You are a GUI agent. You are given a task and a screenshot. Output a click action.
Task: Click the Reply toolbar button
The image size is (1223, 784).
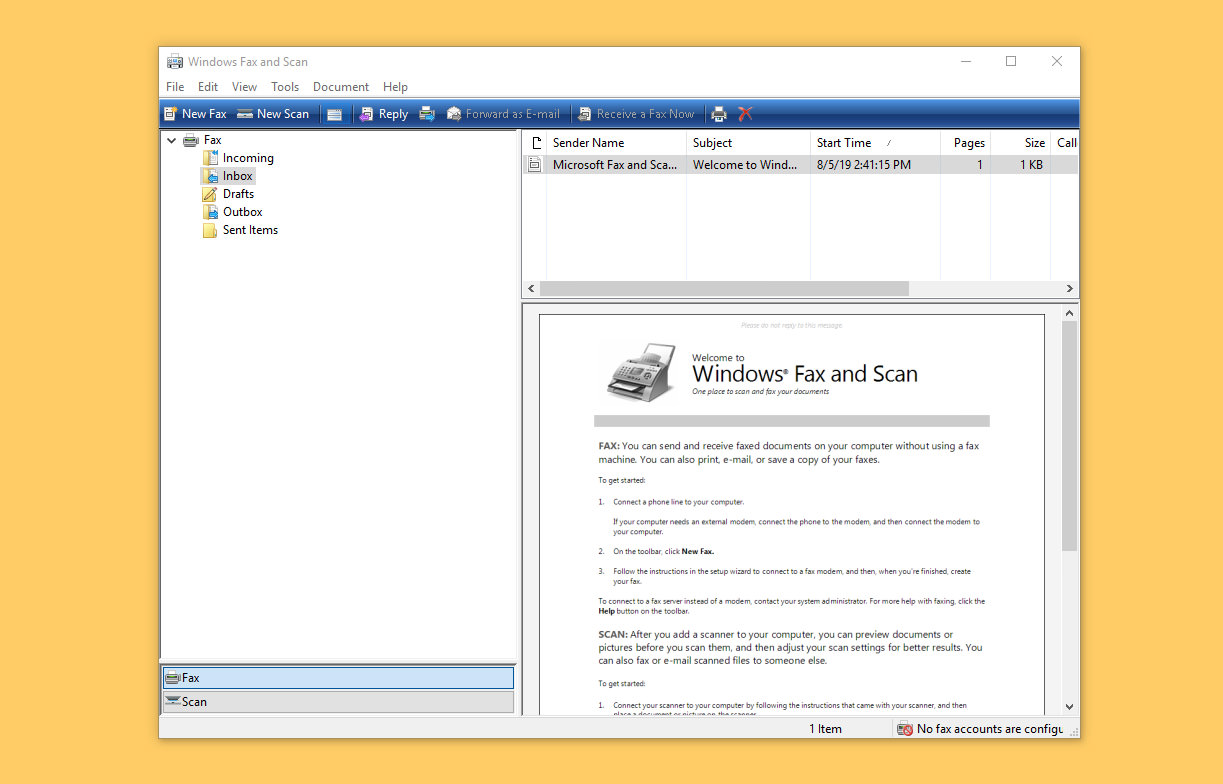click(384, 114)
